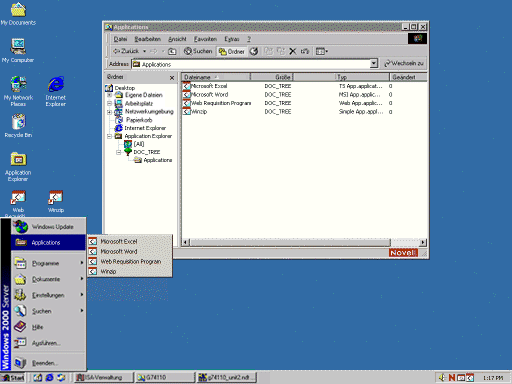Open the Address bar dropdown arrow
Screen dimensions: 512x384
374,63
